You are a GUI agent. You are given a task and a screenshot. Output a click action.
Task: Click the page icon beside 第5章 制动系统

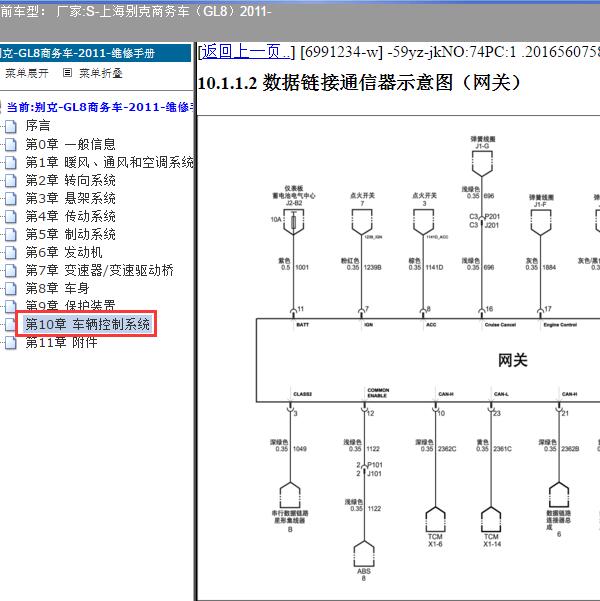(11, 235)
